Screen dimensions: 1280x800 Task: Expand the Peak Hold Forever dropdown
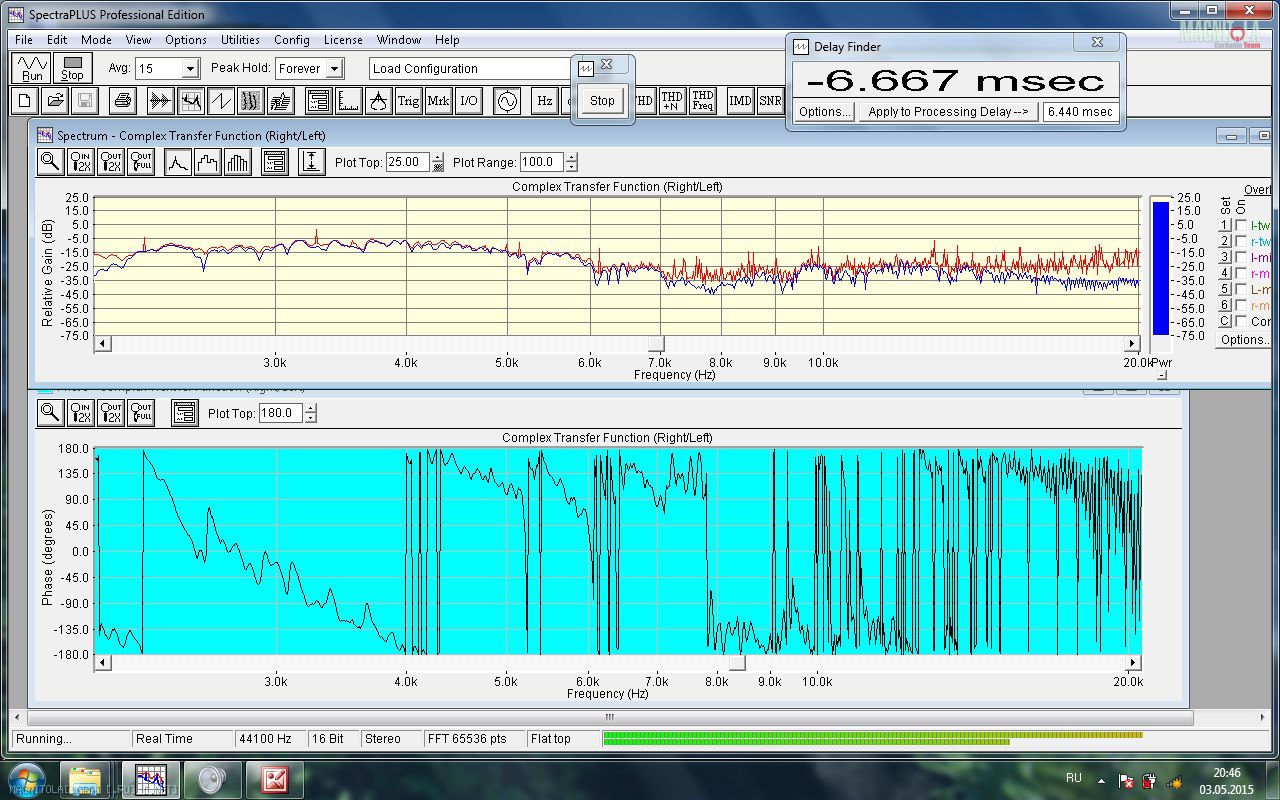(x=334, y=69)
